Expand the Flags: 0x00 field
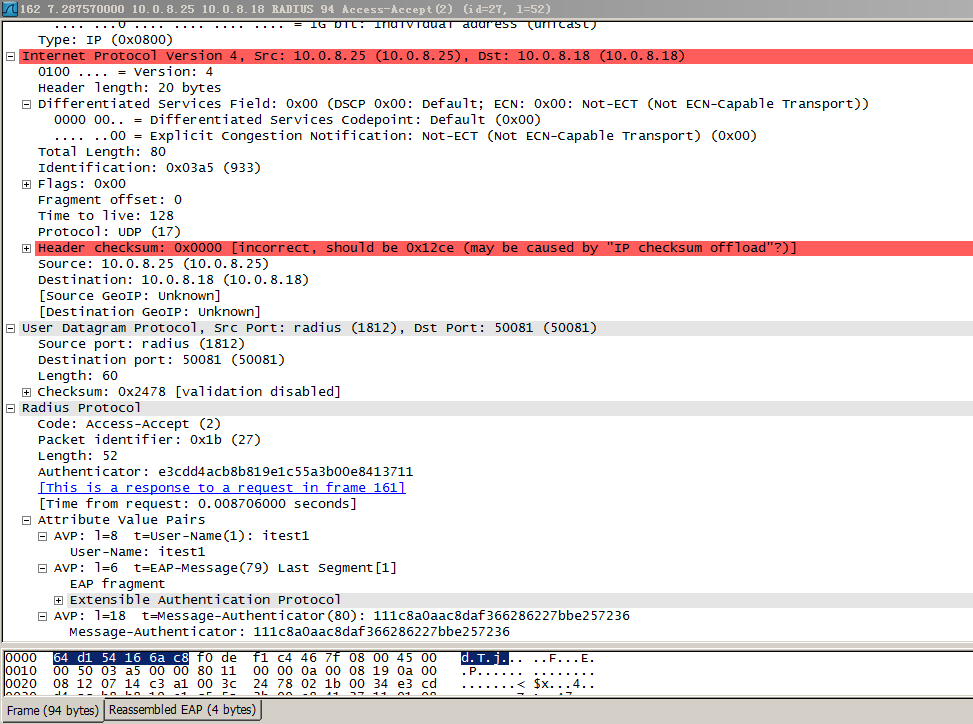This screenshot has height=724, width=973. coord(26,183)
